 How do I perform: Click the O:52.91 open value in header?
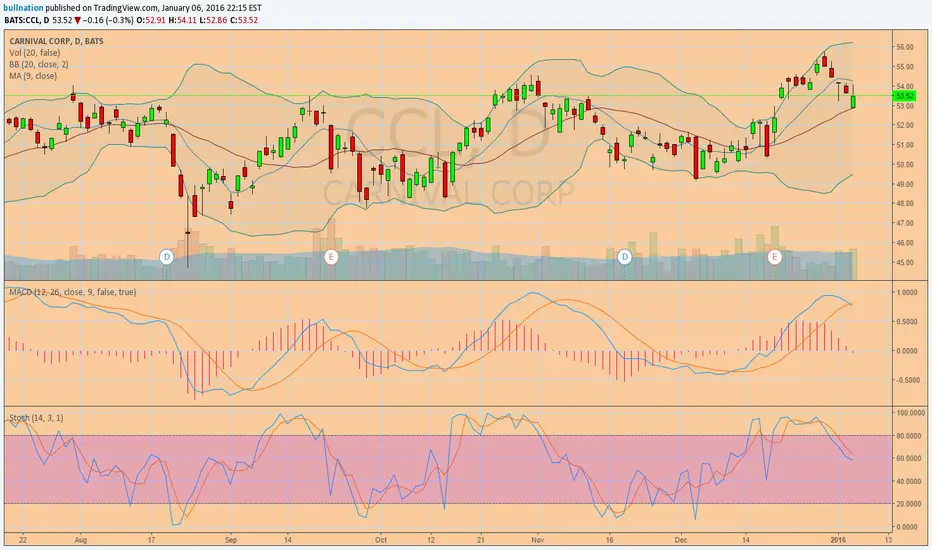[150, 20]
